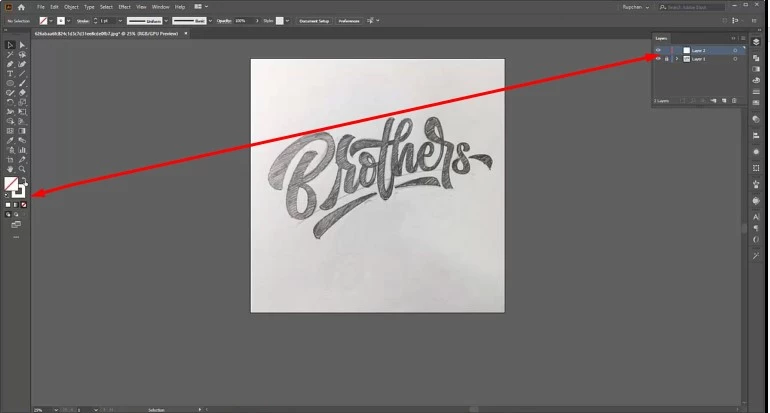770x413 pixels.
Task: Select the Column Graph tool
Action: click(22, 150)
